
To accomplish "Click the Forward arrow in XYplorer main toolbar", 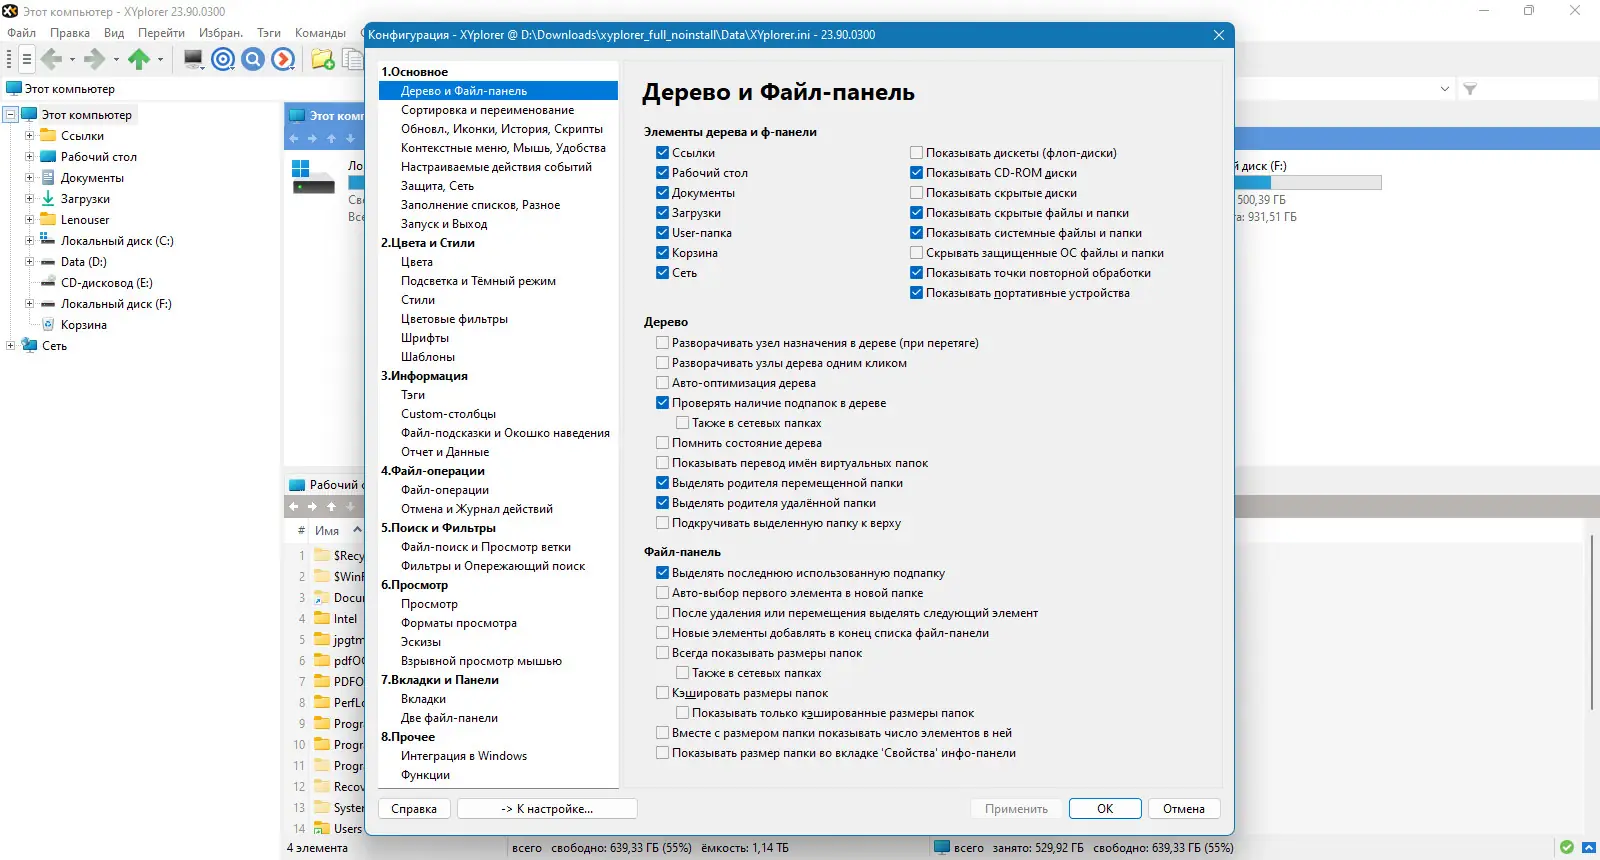I will (95, 60).
